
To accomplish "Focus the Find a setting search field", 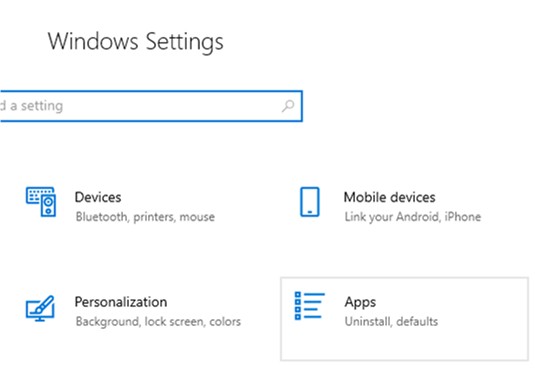I will tap(151, 106).
